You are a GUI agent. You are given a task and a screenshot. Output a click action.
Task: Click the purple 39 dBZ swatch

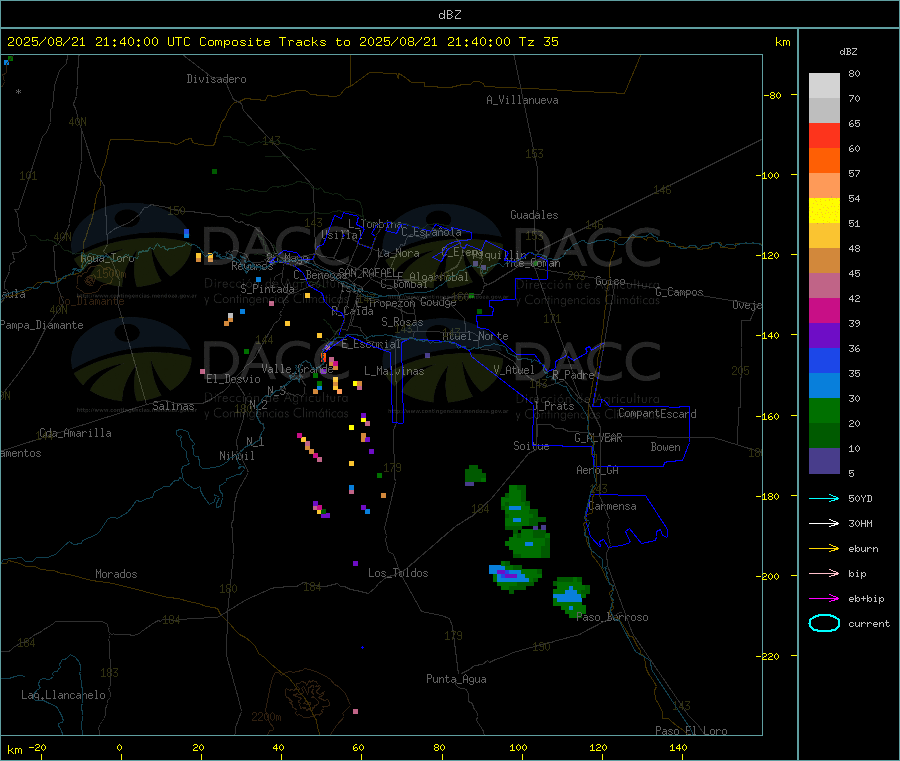(x=824, y=335)
